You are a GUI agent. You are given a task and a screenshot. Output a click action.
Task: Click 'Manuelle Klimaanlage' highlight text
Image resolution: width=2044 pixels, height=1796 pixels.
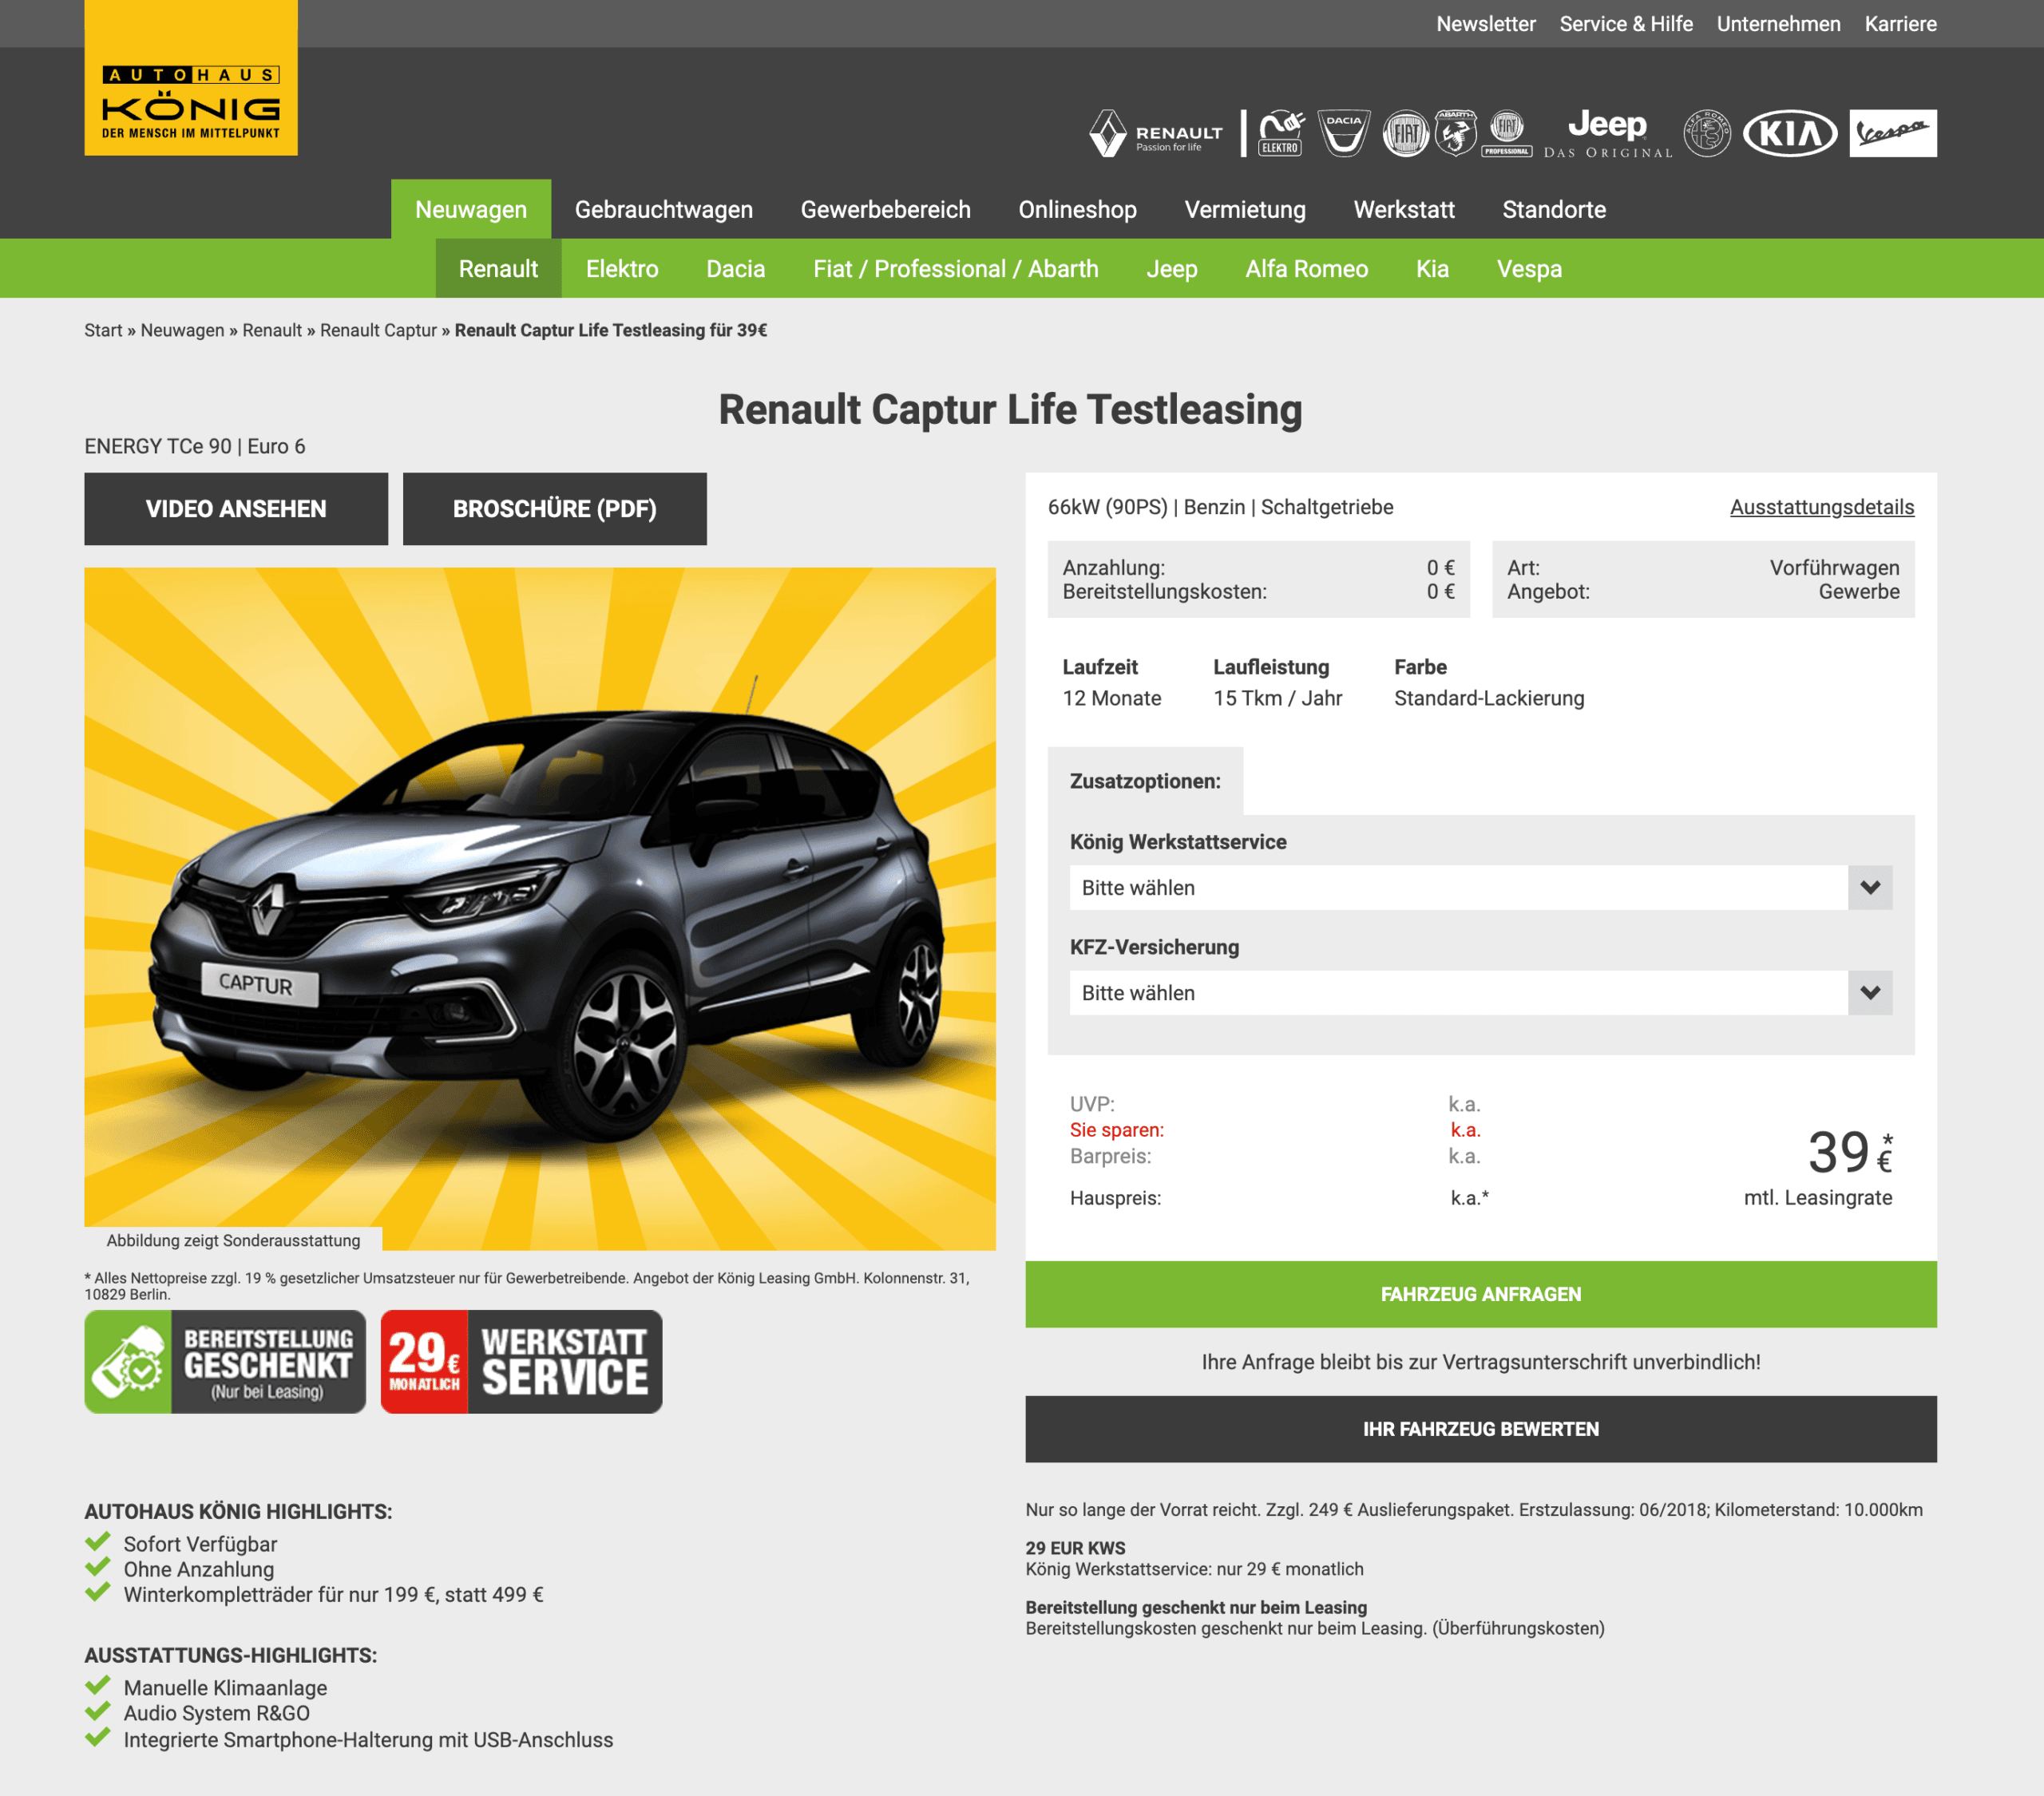[225, 1687]
